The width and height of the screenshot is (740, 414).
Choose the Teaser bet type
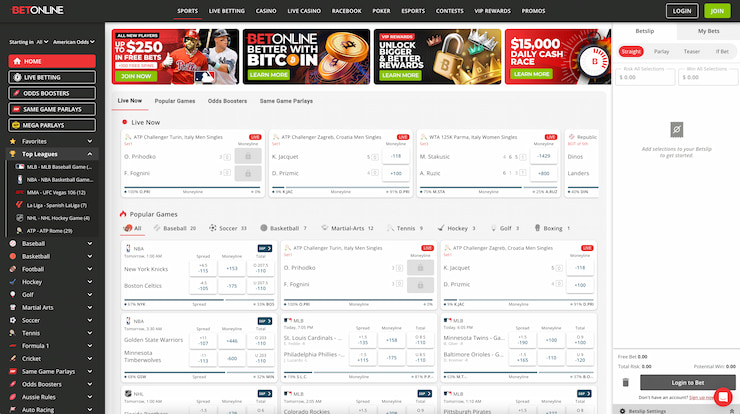pyautogui.click(x=691, y=51)
